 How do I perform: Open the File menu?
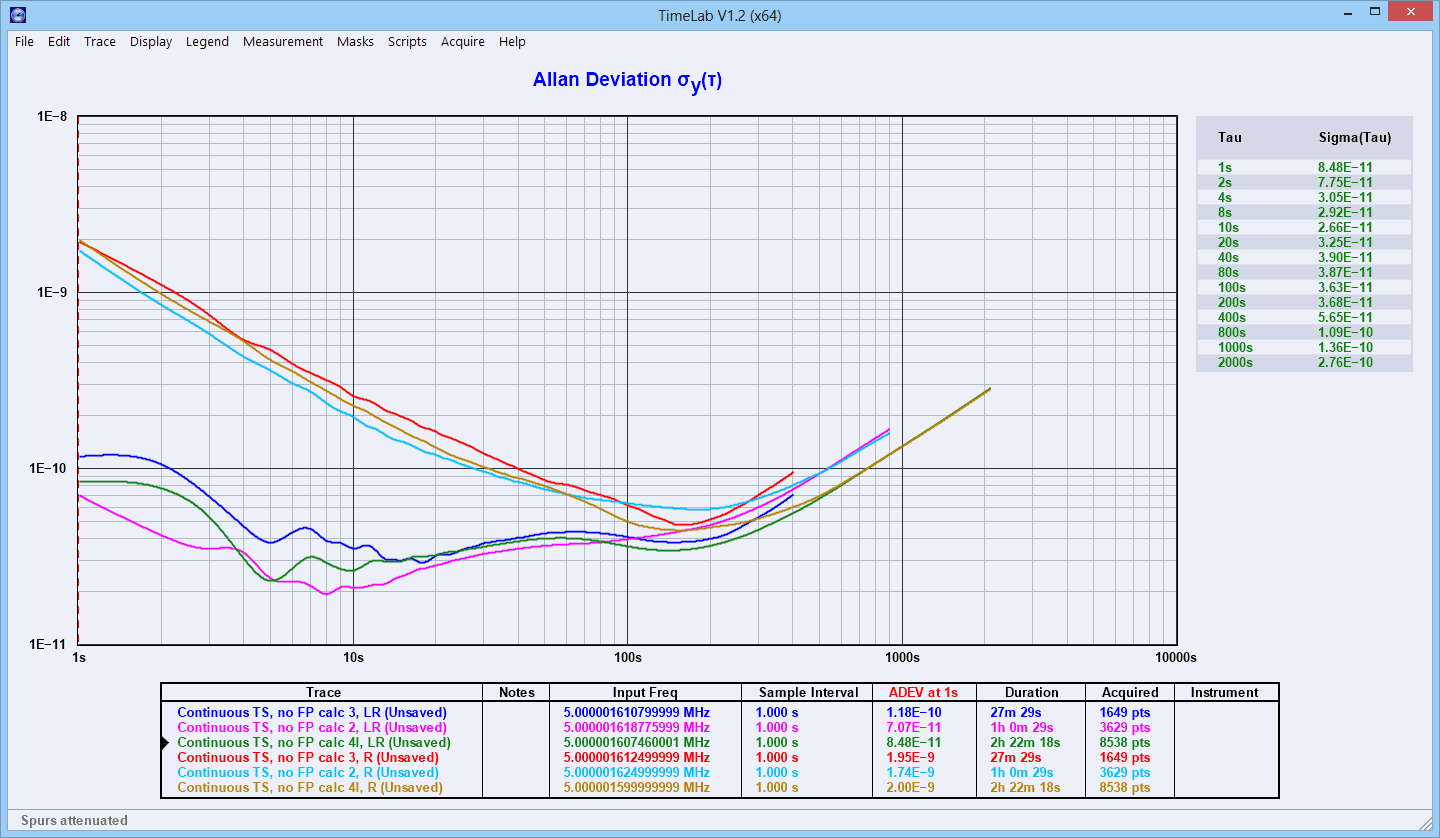(x=24, y=42)
